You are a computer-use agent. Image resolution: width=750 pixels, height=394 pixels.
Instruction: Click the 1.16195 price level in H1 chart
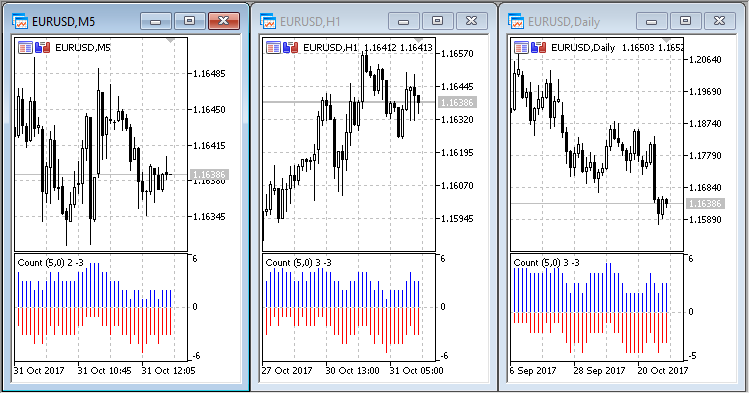pos(457,153)
